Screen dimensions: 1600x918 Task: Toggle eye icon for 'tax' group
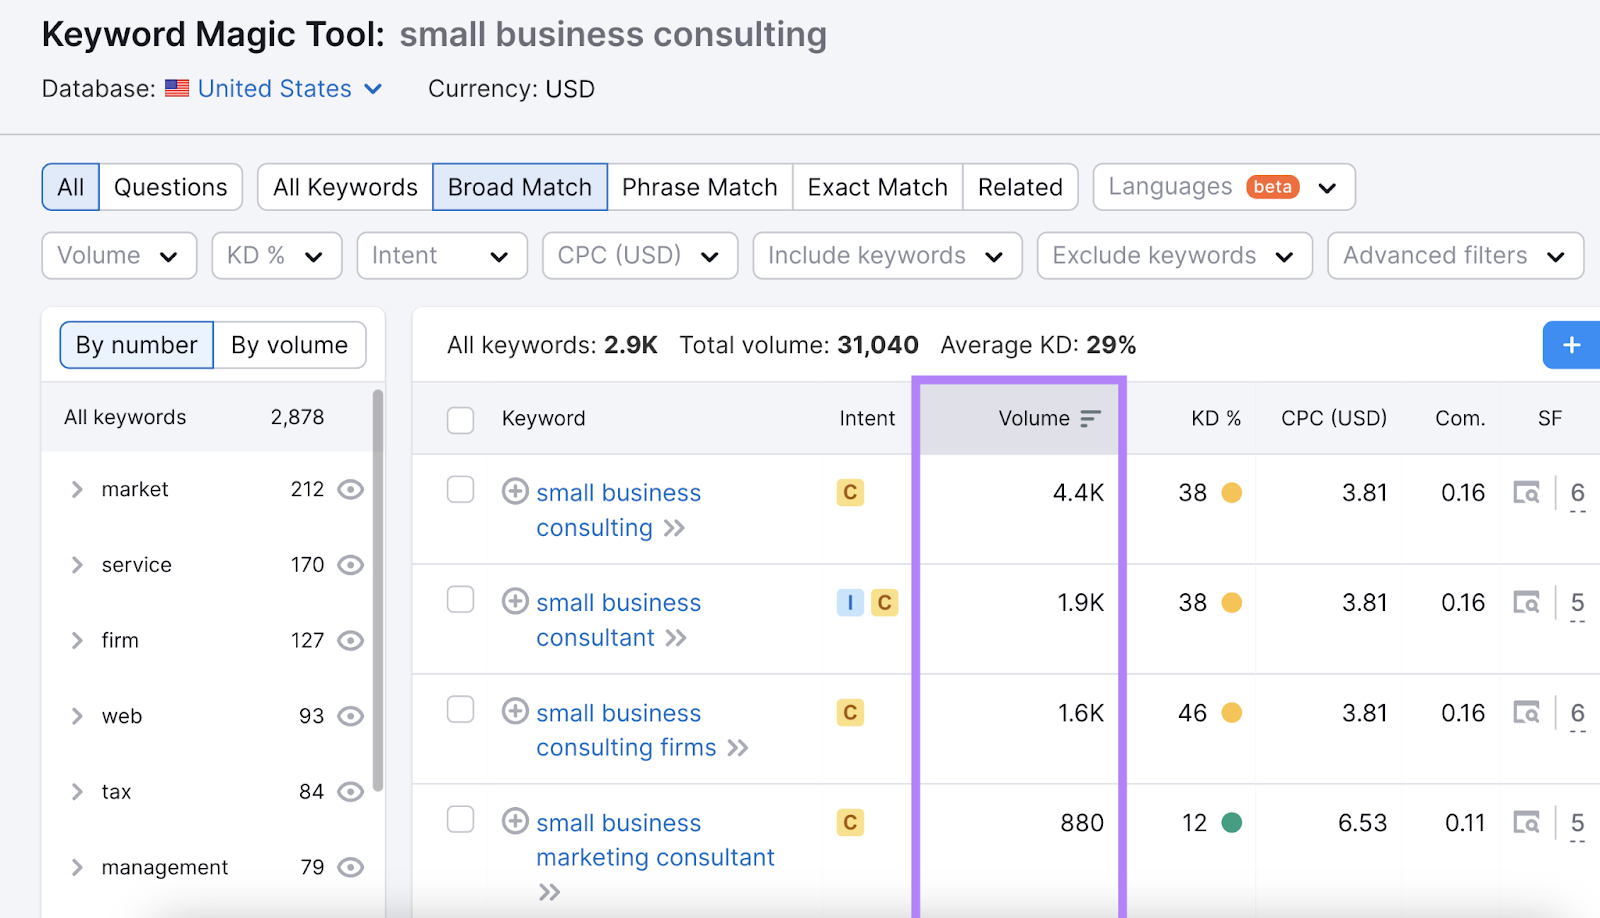(350, 792)
